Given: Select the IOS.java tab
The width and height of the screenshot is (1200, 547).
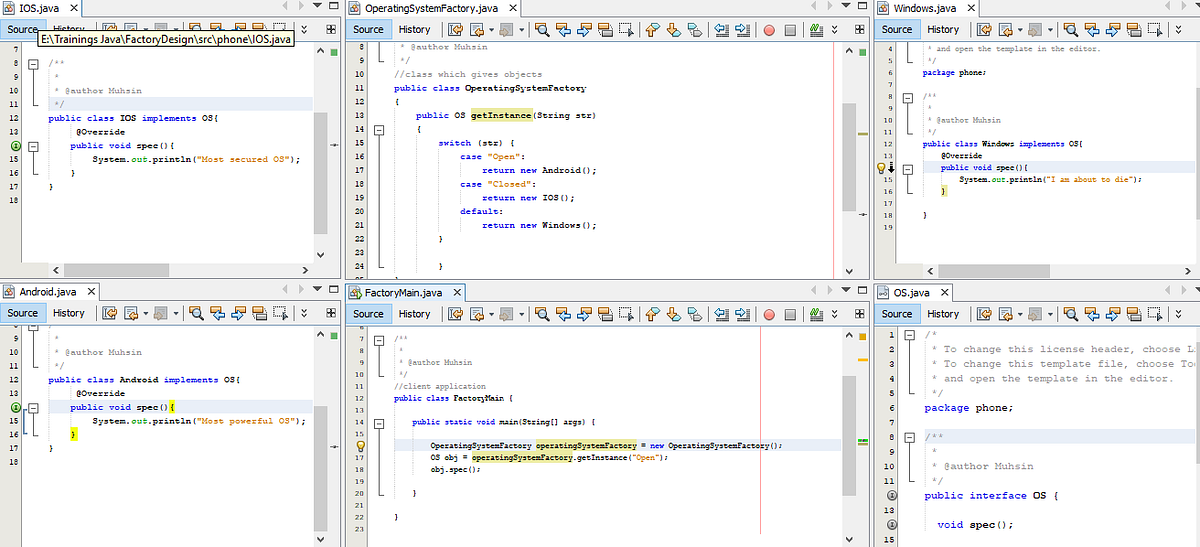Looking at the screenshot, I should tap(38, 8).
